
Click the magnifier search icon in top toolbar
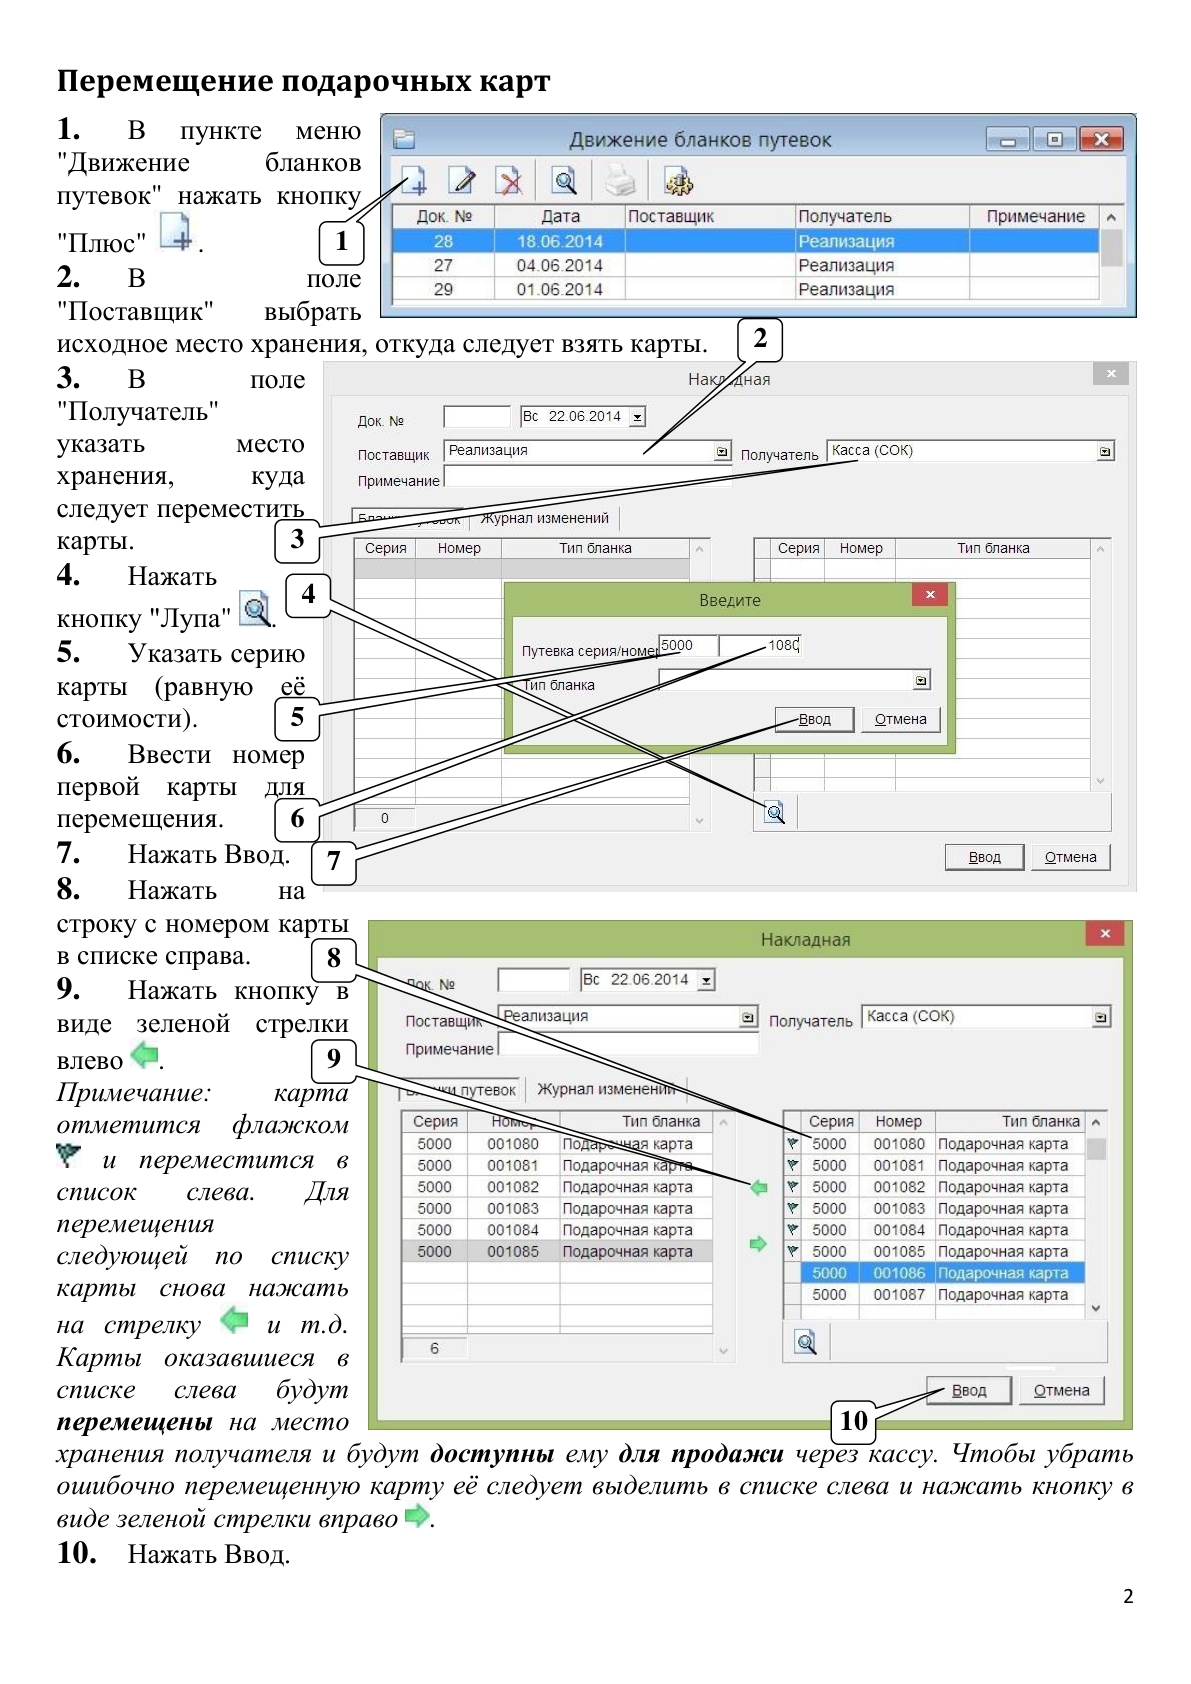pos(565,181)
